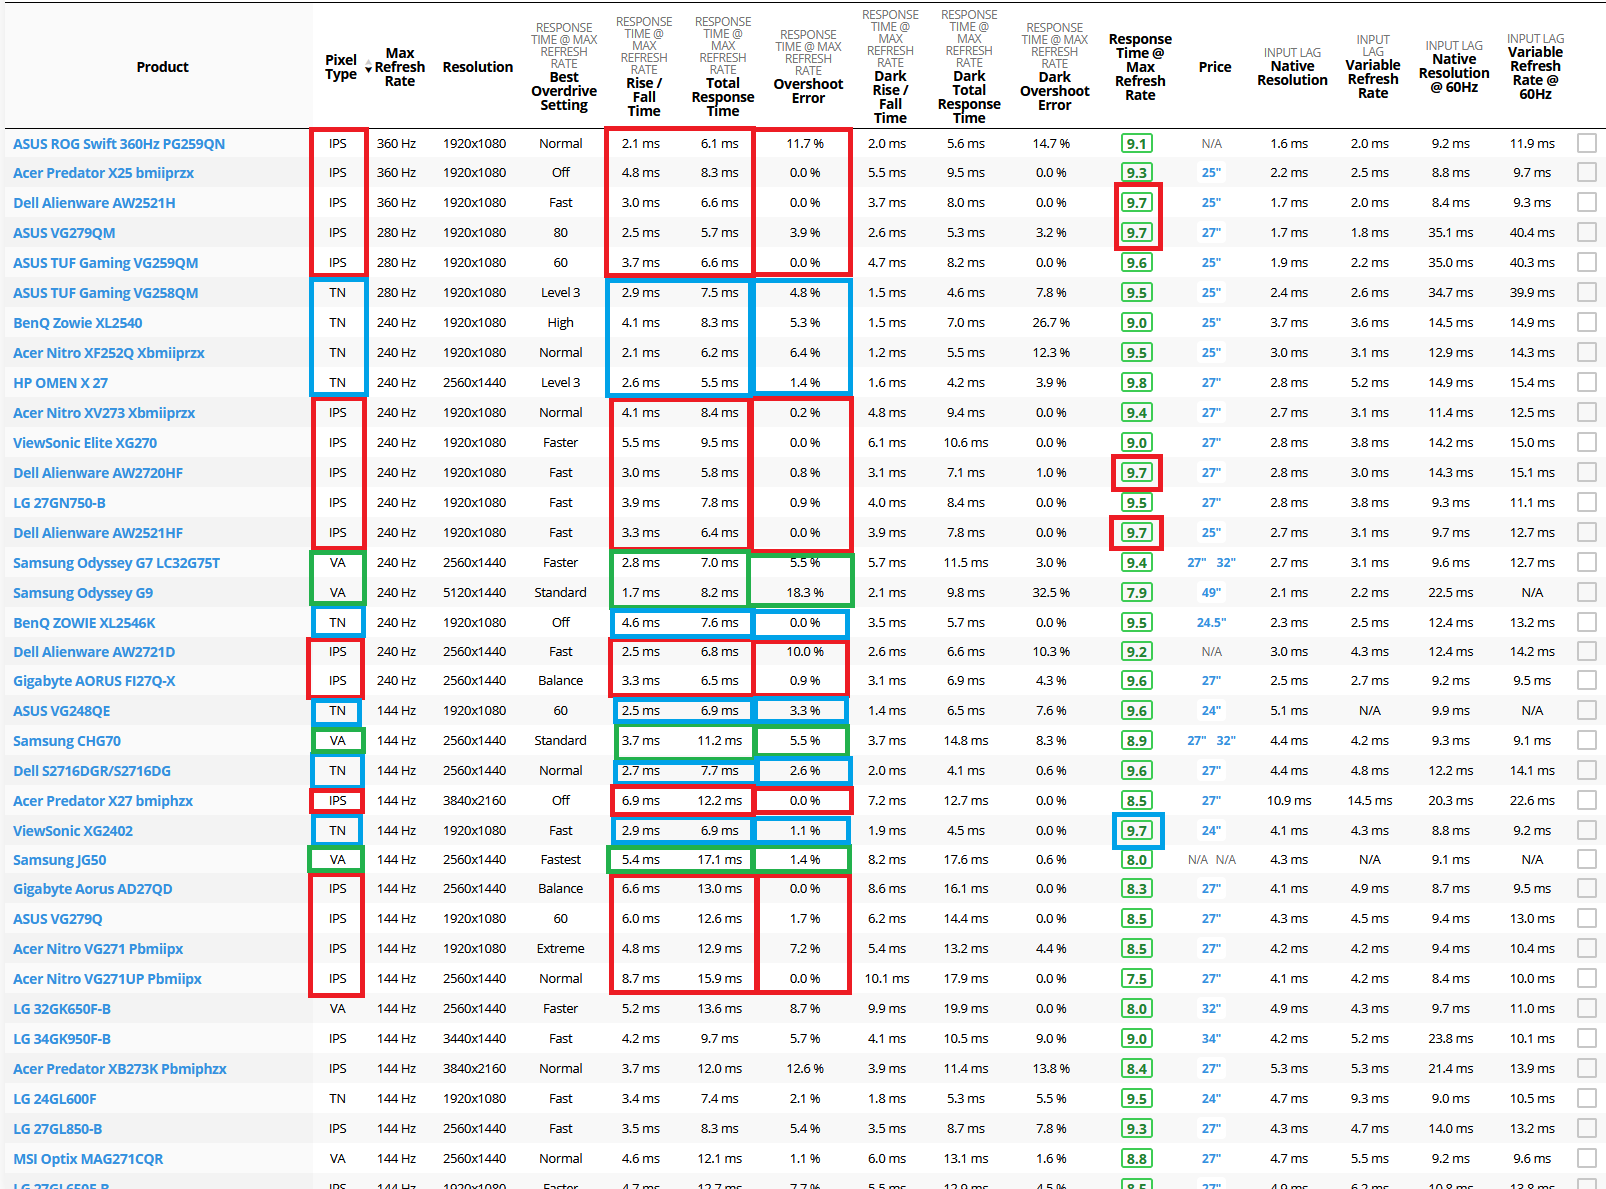Tick the LG 27GN750-B compare checkbox
The image size is (1606, 1189).
click(x=1586, y=502)
